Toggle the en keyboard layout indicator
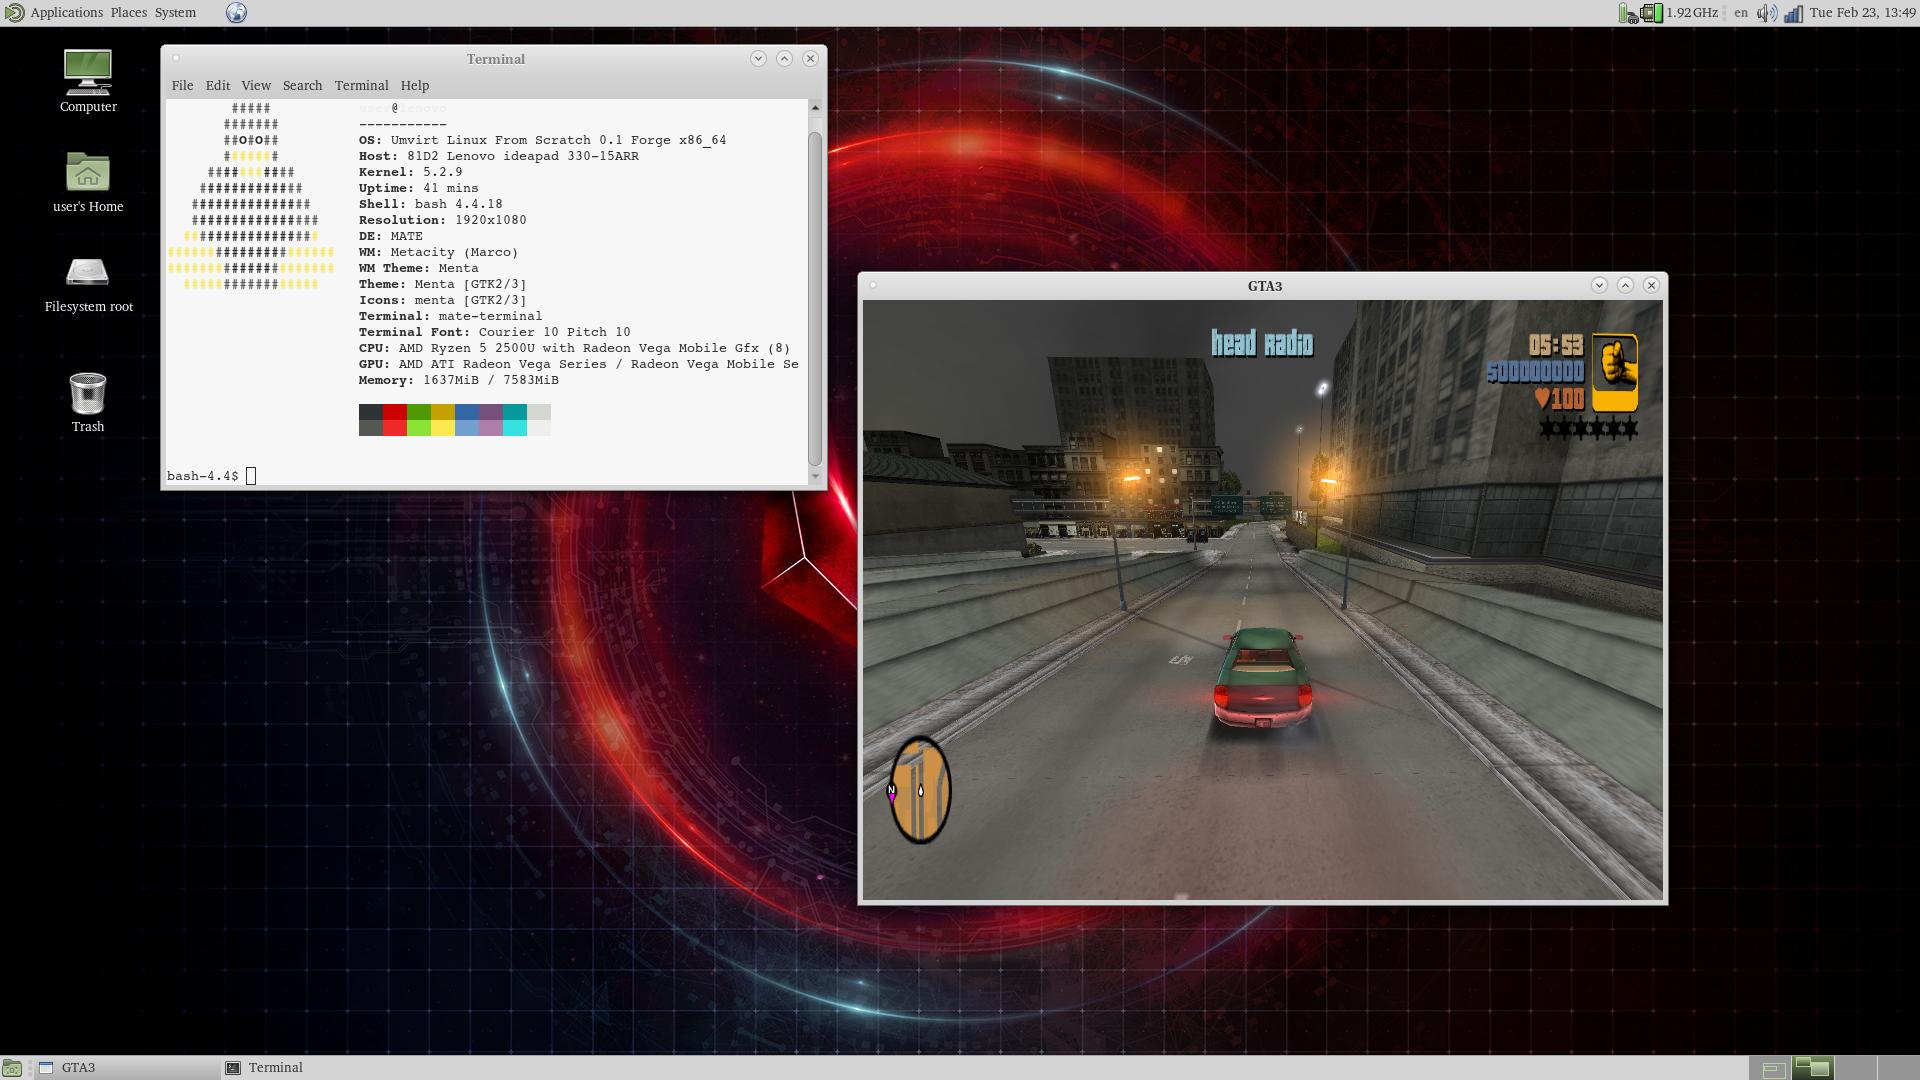 [1741, 13]
